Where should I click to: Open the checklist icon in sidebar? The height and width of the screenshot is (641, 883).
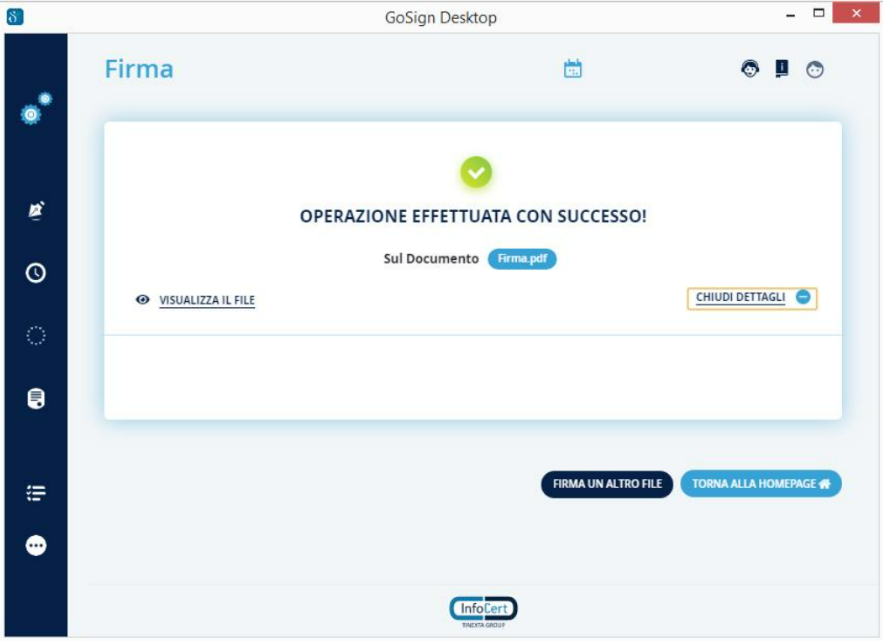[36, 492]
